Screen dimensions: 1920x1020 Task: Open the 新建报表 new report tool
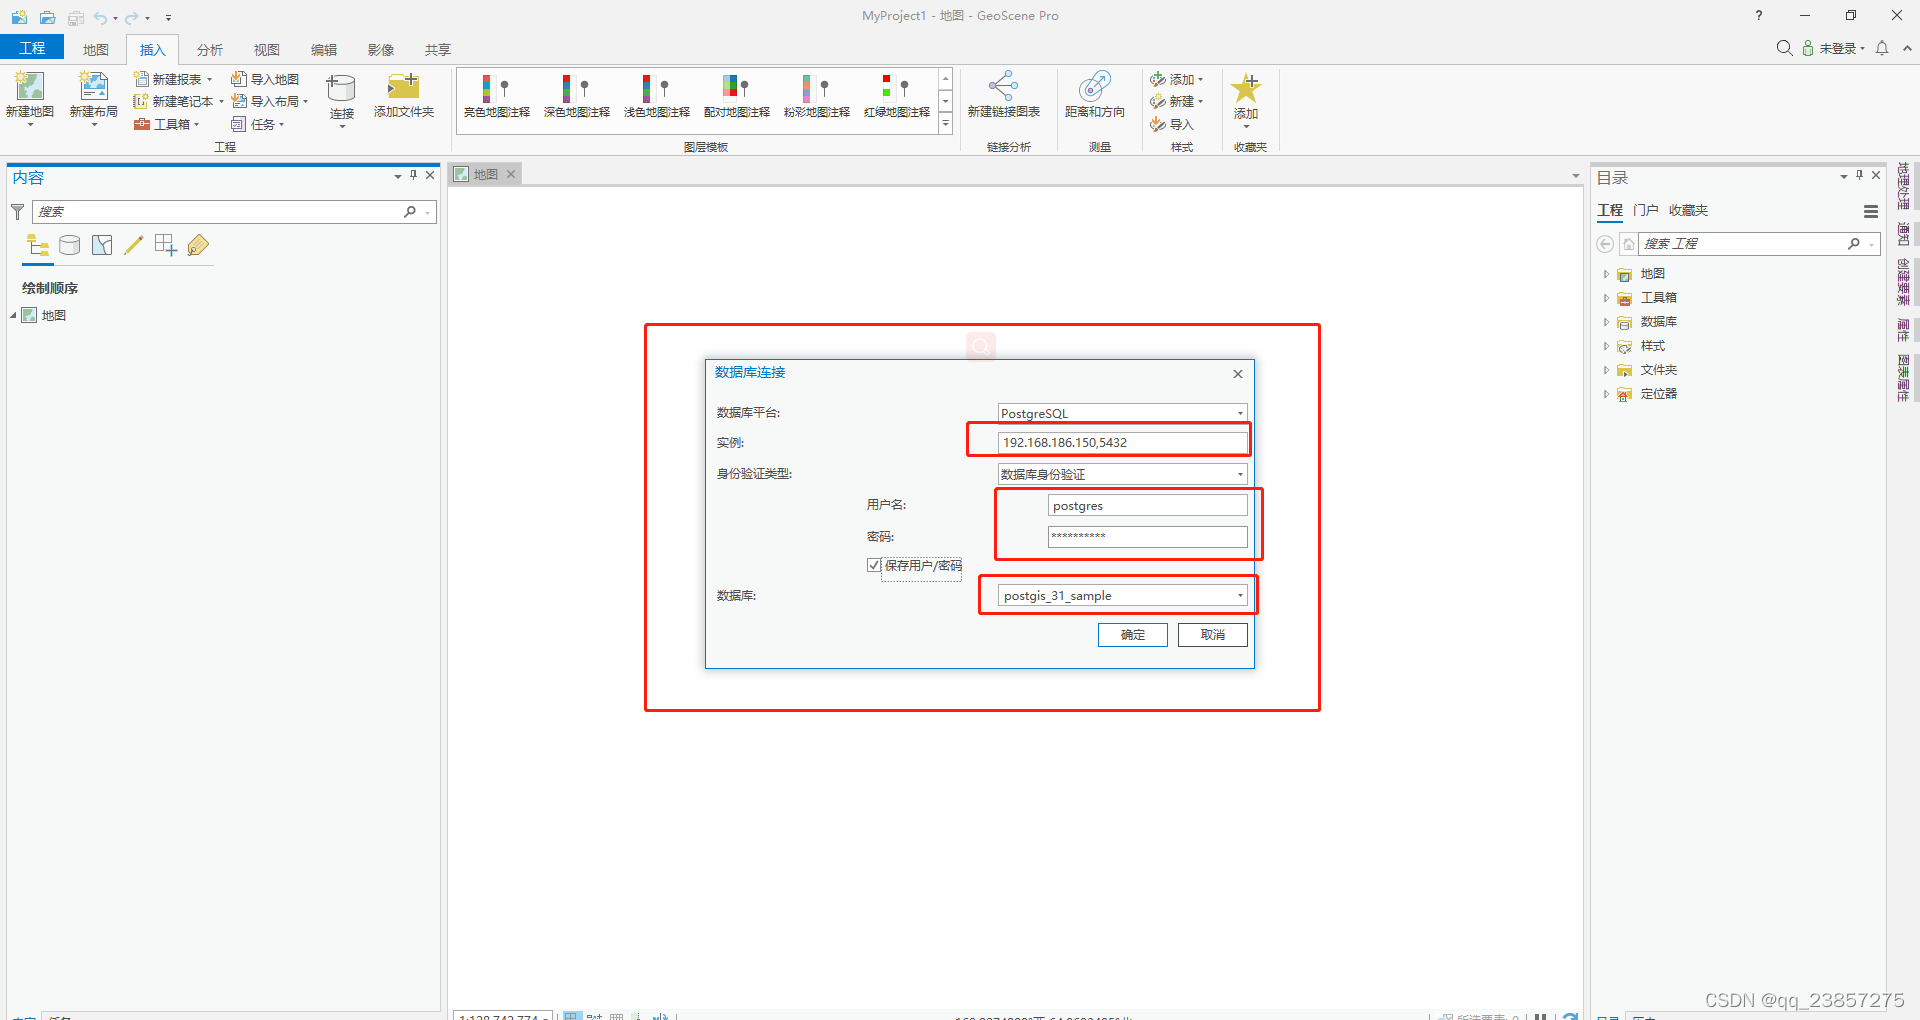coord(173,79)
